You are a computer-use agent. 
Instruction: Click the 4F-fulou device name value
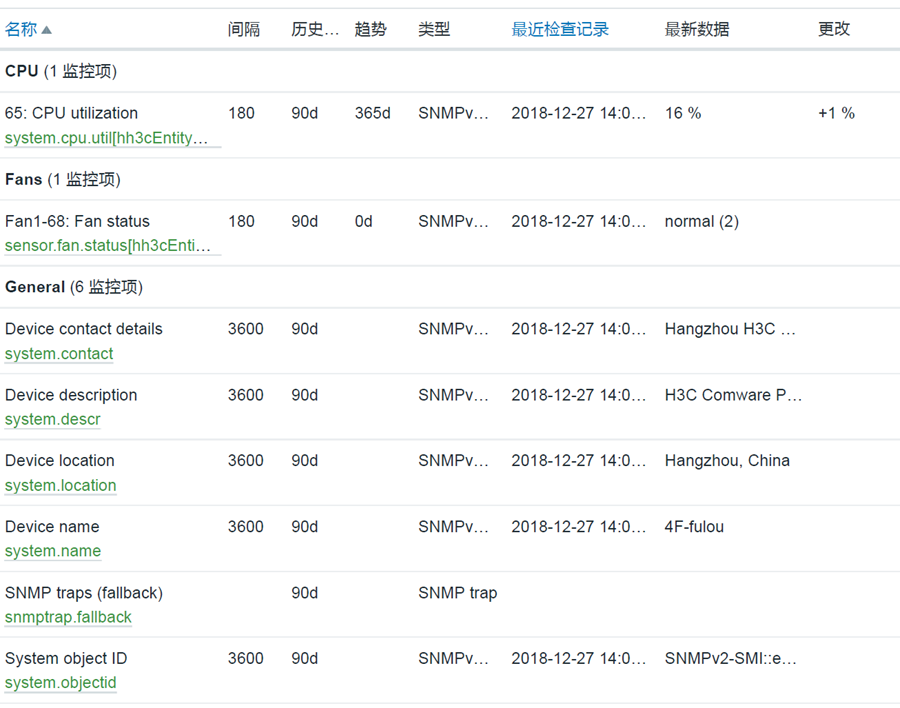pos(694,527)
